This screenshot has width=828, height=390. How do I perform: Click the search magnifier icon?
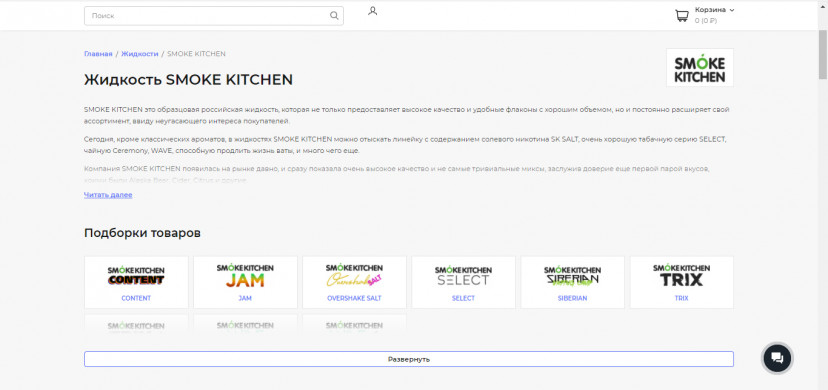point(334,15)
